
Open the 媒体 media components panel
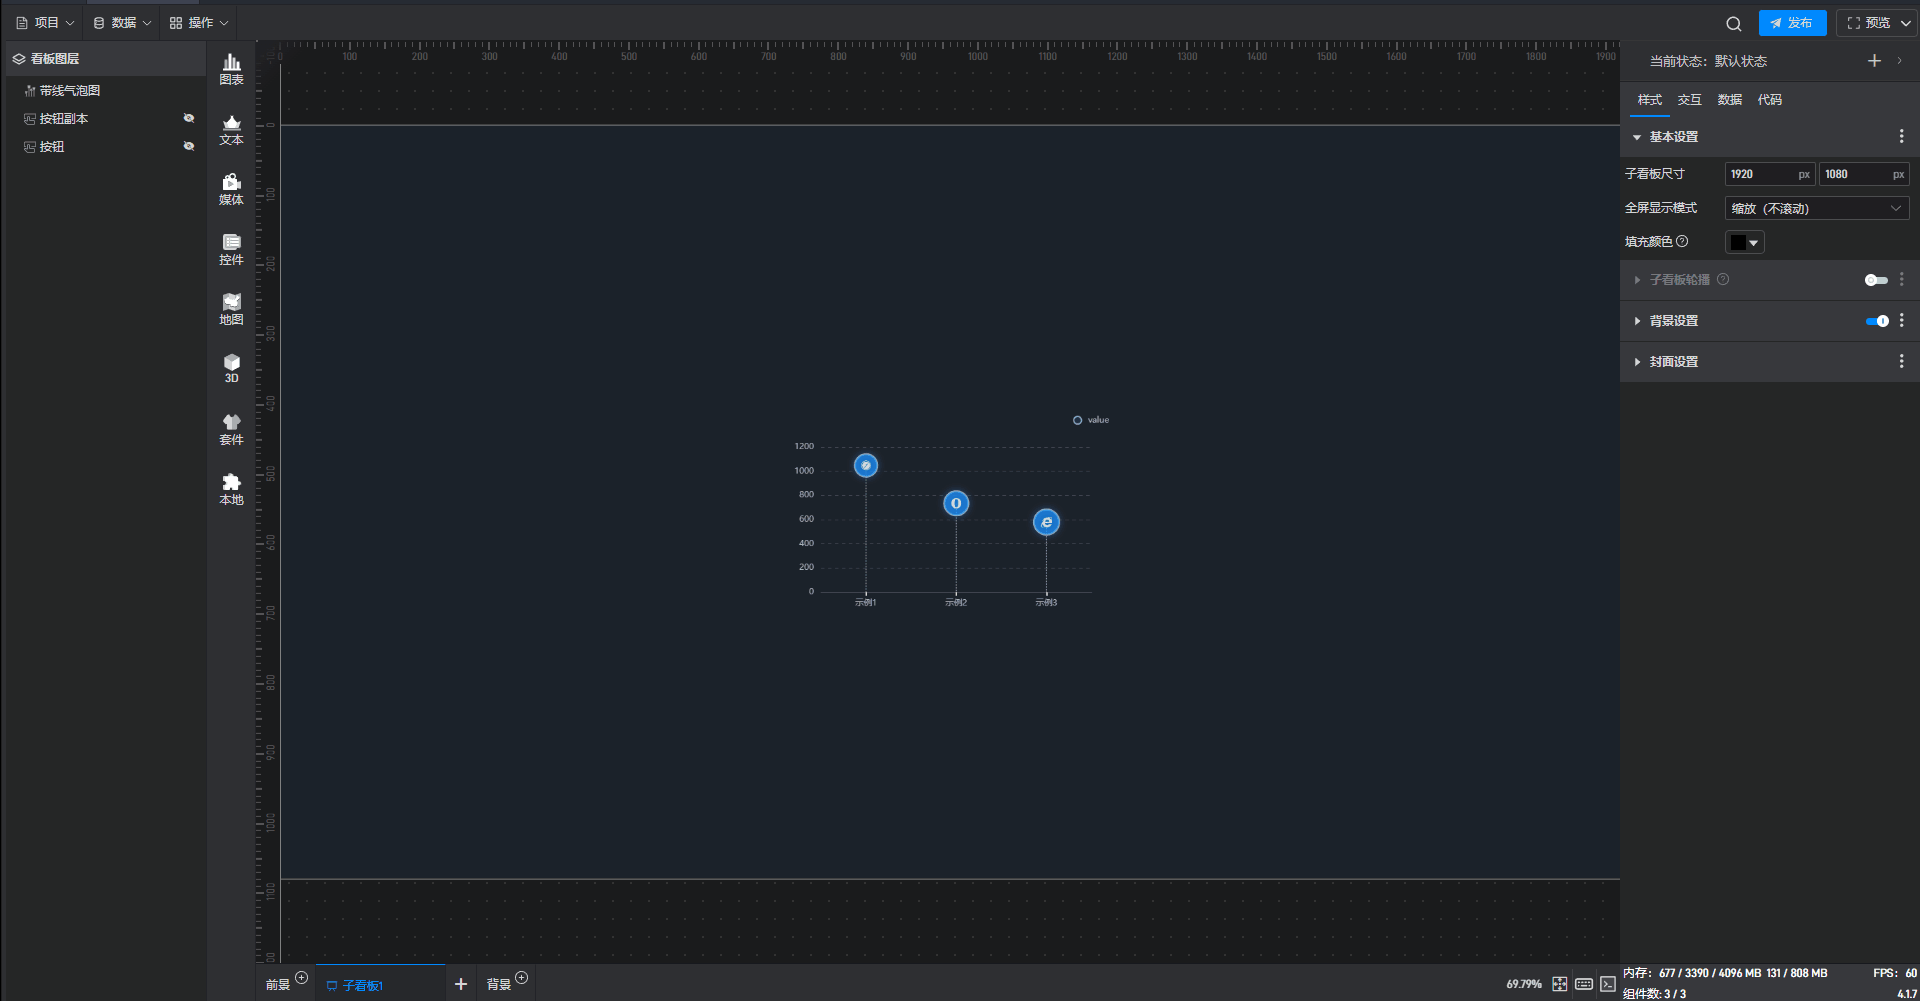tap(231, 189)
